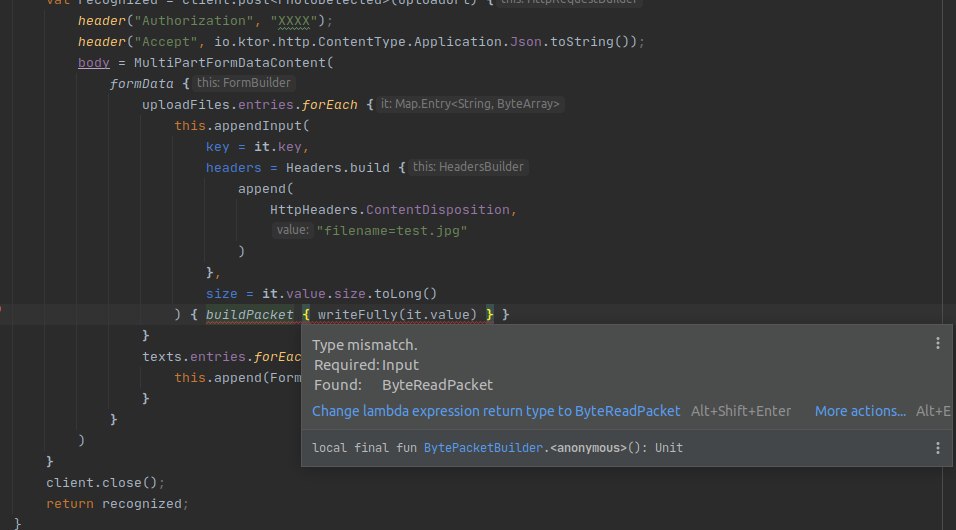Place the cursor in the "filename=test.jpg" string
Screen dimensions: 956x530
coord(391,231)
